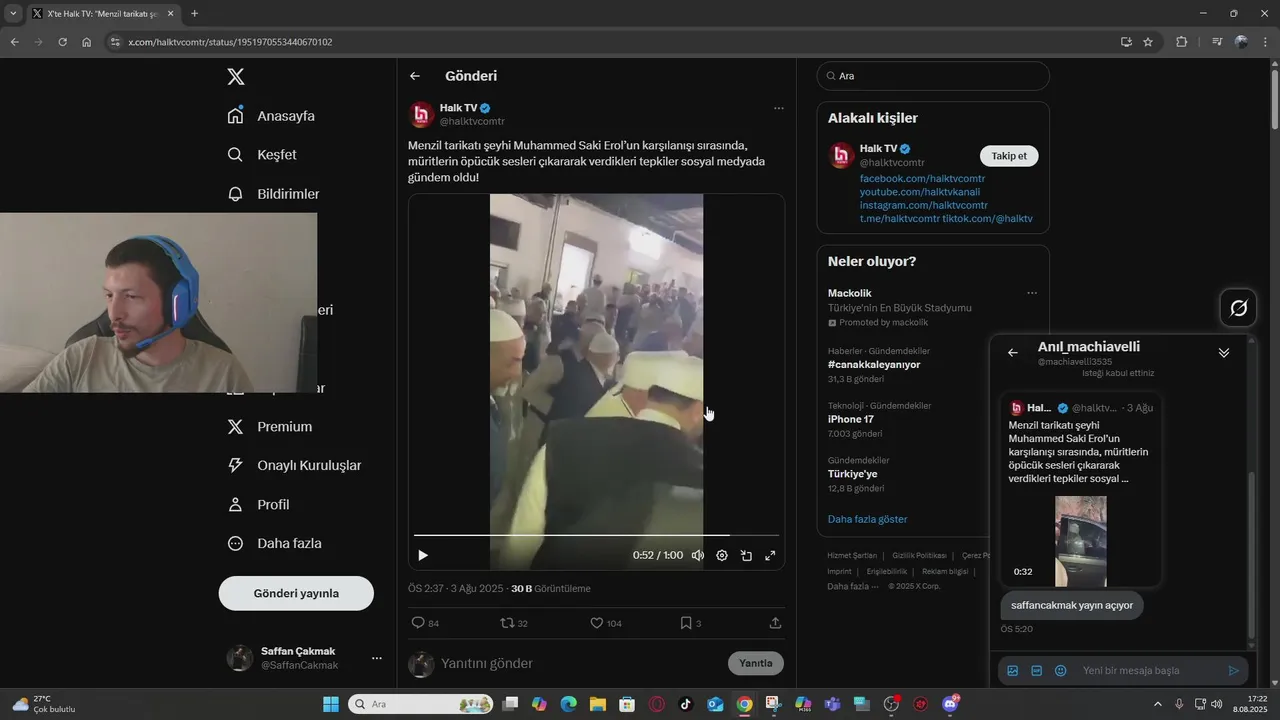Image resolution: width=1280 pixels, height=720 pixels.
Task: Open the Windows Start menu
Action: 331,704
